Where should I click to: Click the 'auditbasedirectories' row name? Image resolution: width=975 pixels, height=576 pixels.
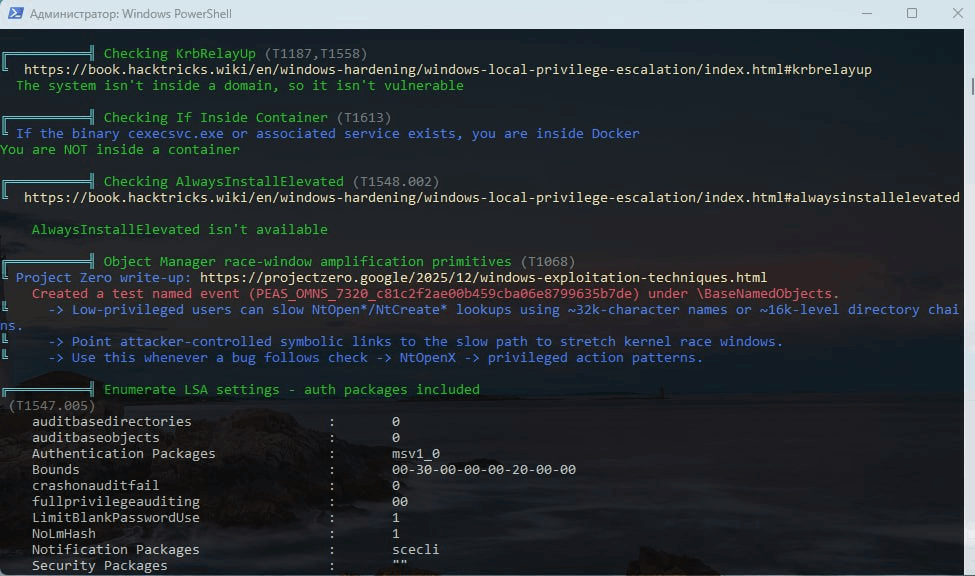tap(112, 422)
